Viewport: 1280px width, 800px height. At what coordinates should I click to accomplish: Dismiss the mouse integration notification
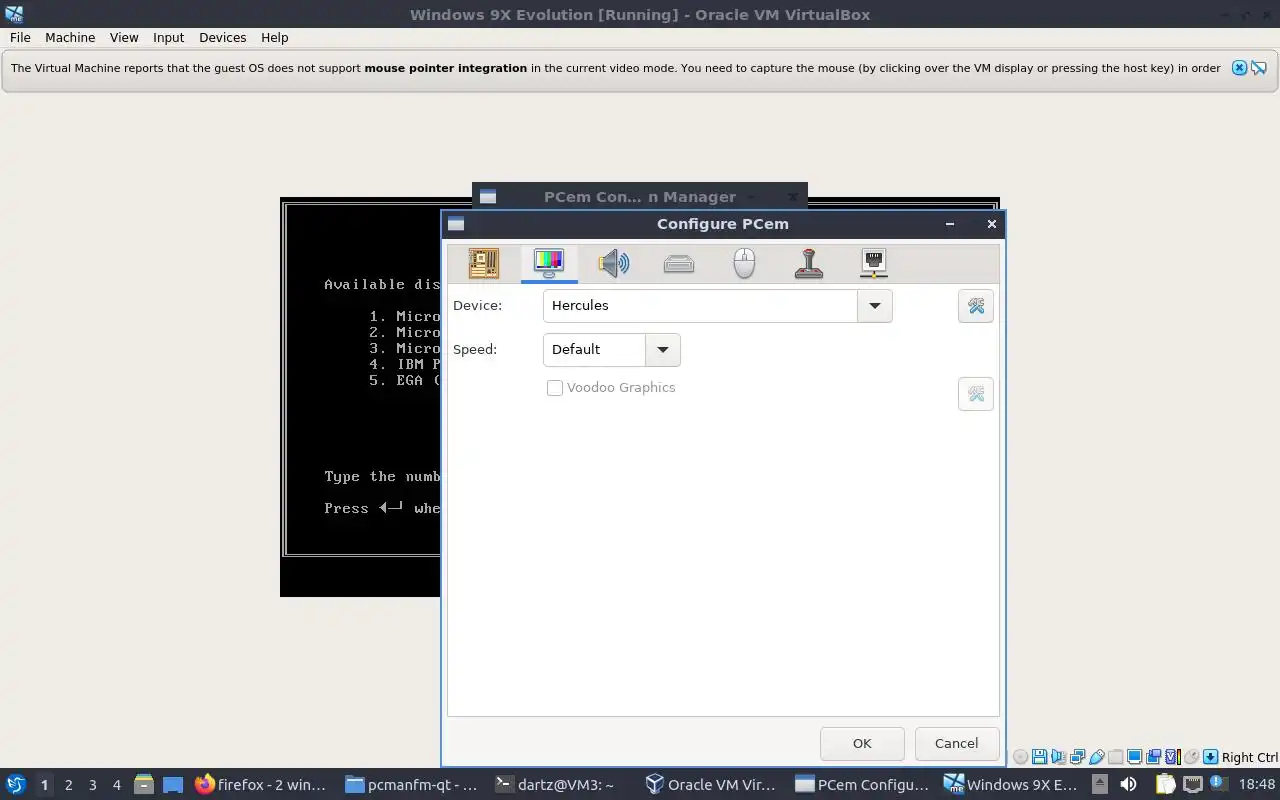coord(1239,68)
